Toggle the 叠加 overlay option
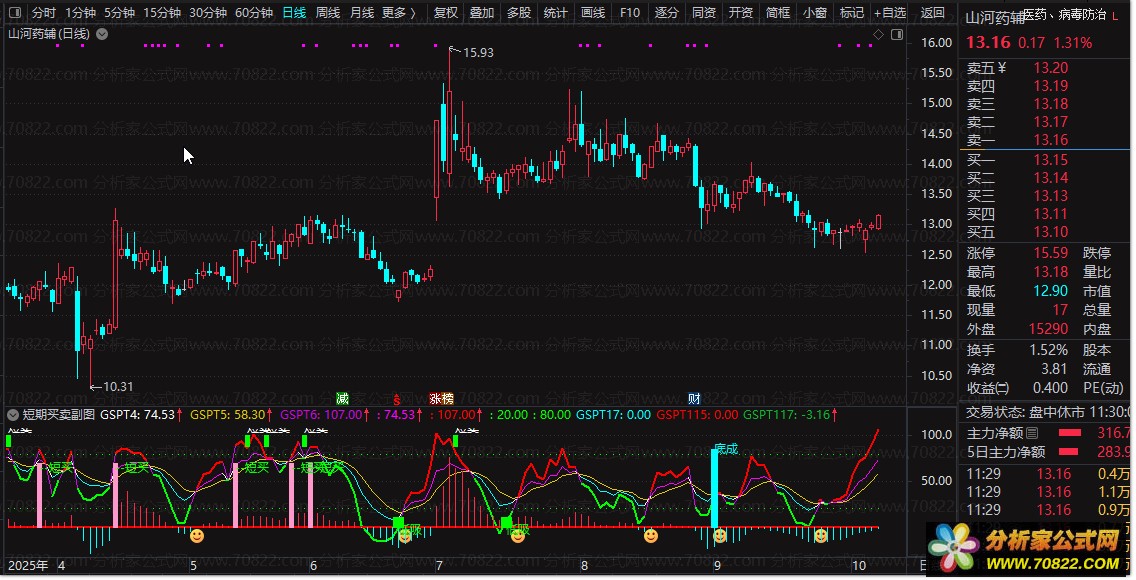This screenshot has width=1136, height=580. 482,13
